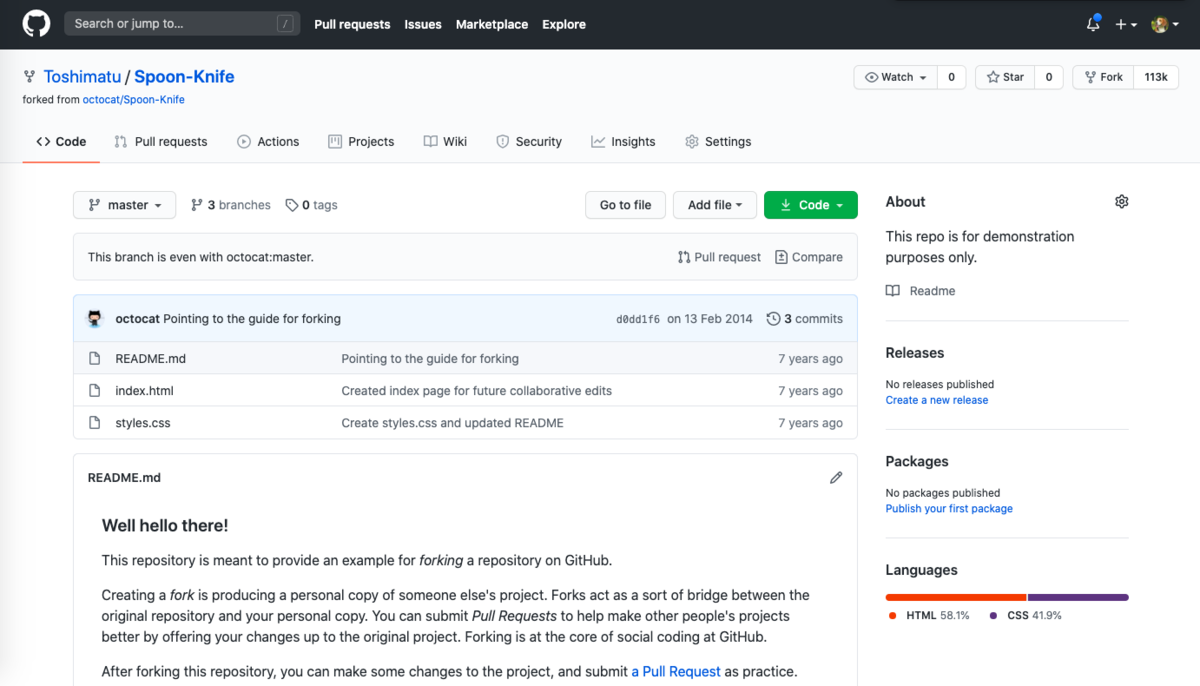The image size is (1200, 686).
Task: Click the 113k fork count
Action: (1156, 77)
